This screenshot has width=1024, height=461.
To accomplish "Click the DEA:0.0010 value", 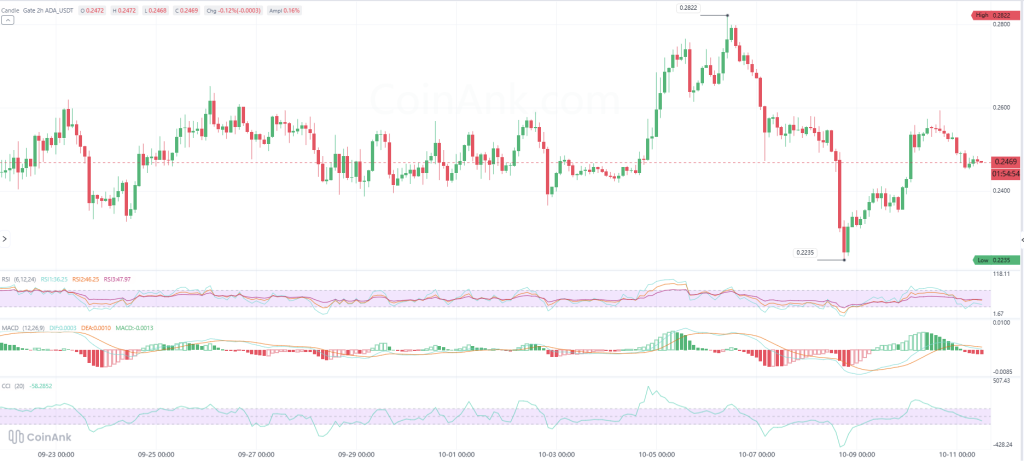I will coord(95,327).
